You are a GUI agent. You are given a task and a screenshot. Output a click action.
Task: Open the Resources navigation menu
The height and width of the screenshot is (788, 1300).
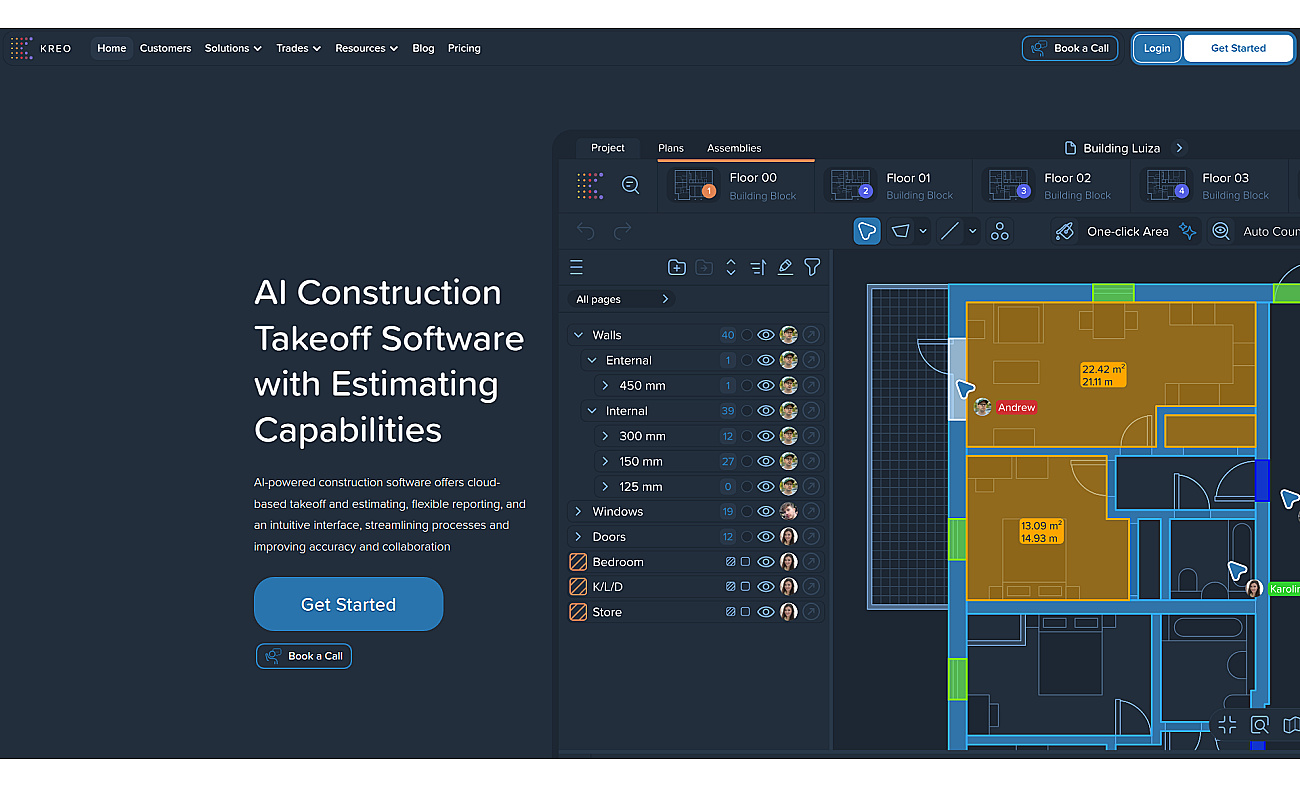366,48
